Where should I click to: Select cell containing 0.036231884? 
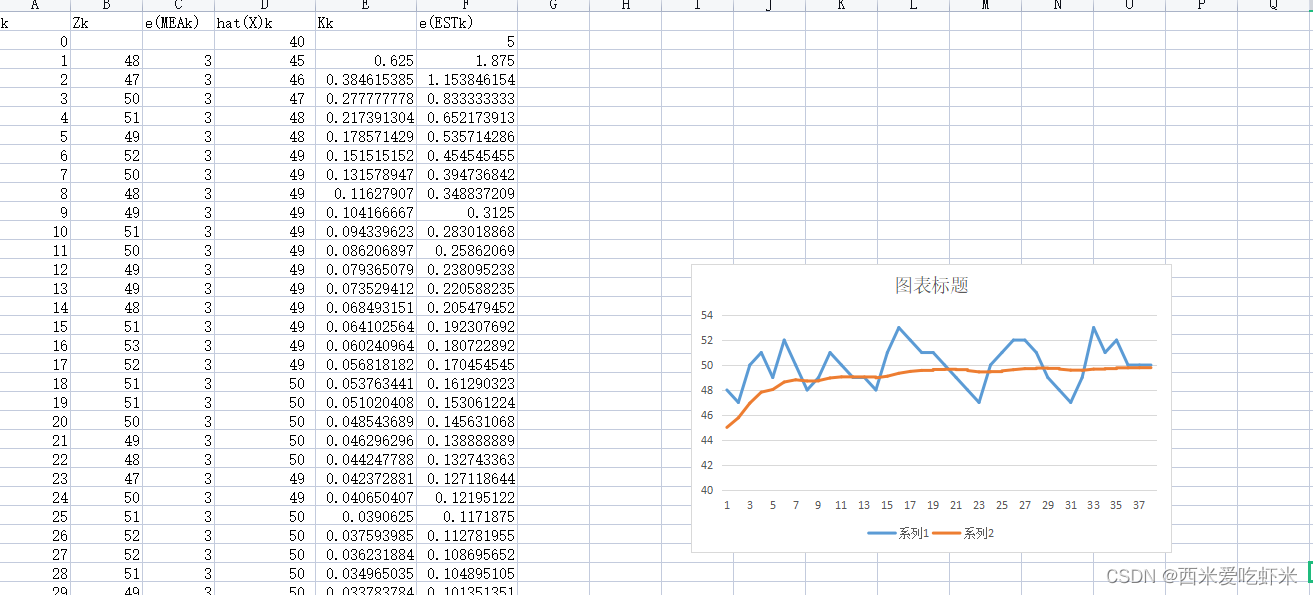point(366,554)
